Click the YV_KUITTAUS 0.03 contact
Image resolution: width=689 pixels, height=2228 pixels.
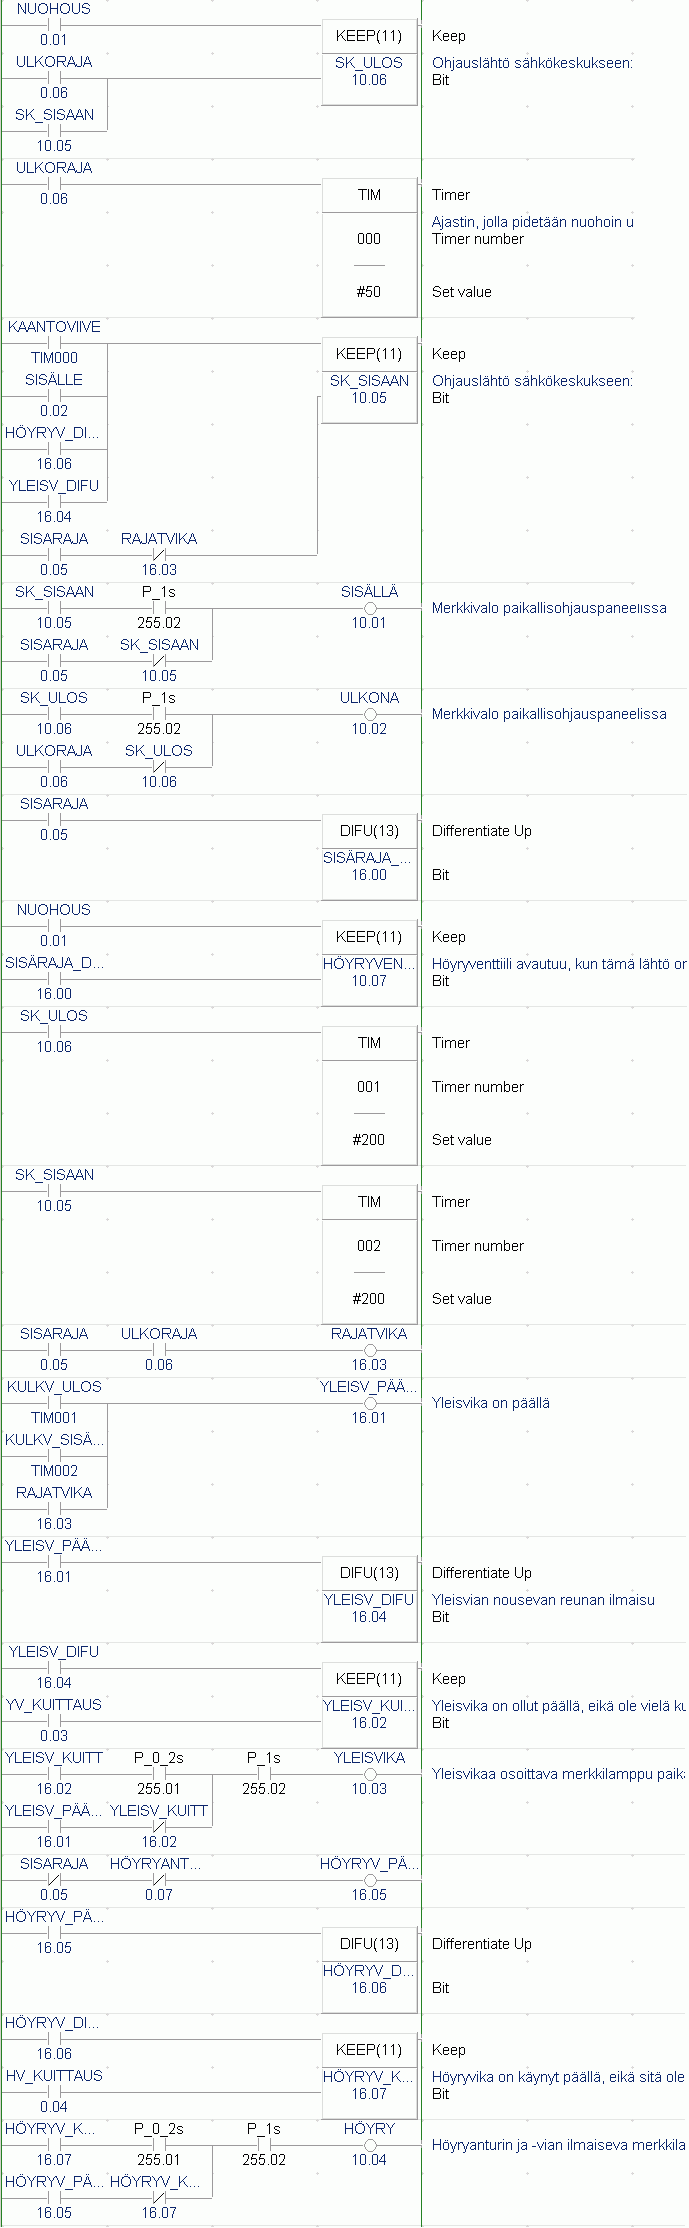point(54,1722)
